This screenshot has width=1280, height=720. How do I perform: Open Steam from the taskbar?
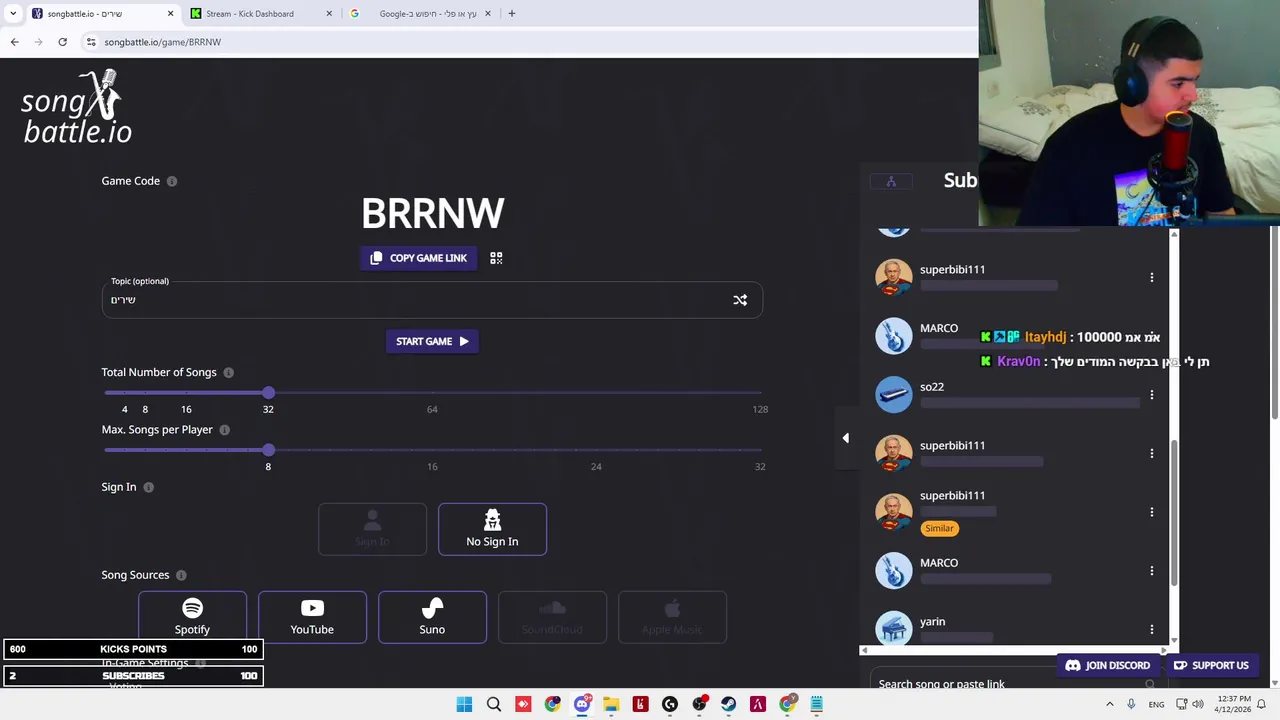click(728, 704)
